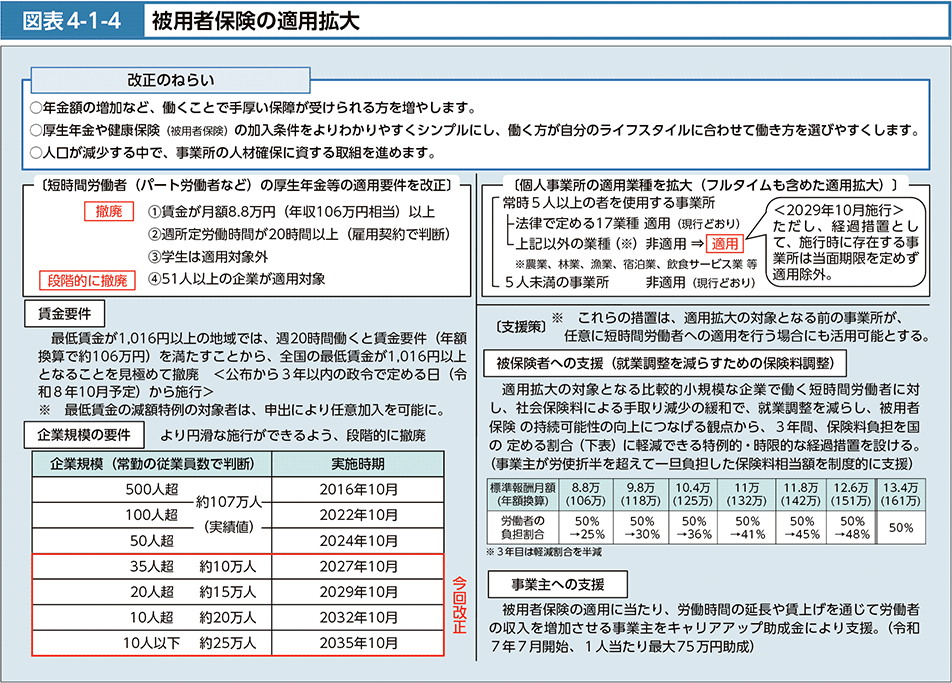Image resolution: width=952 pixels, height=683 pixels.
Task: Click the cell 100人超
Action: coord(152,515)
